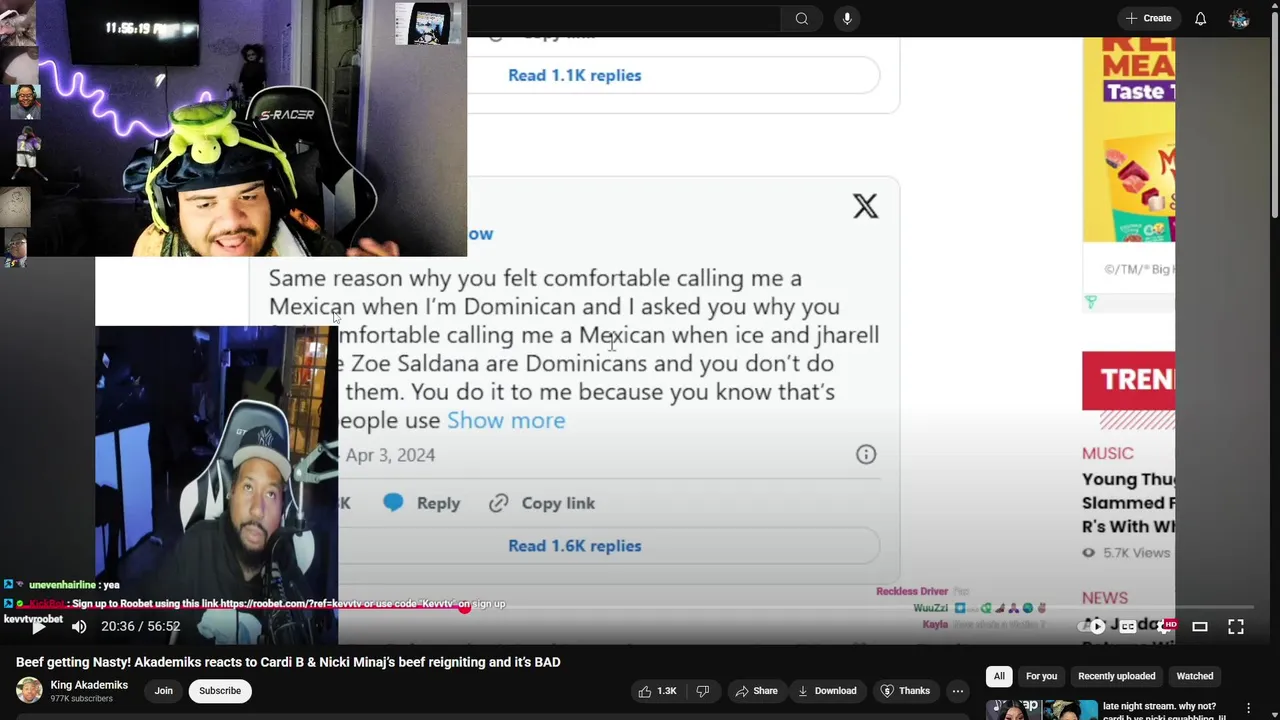Open the King Akademiks channel avatar

point(30,691)
